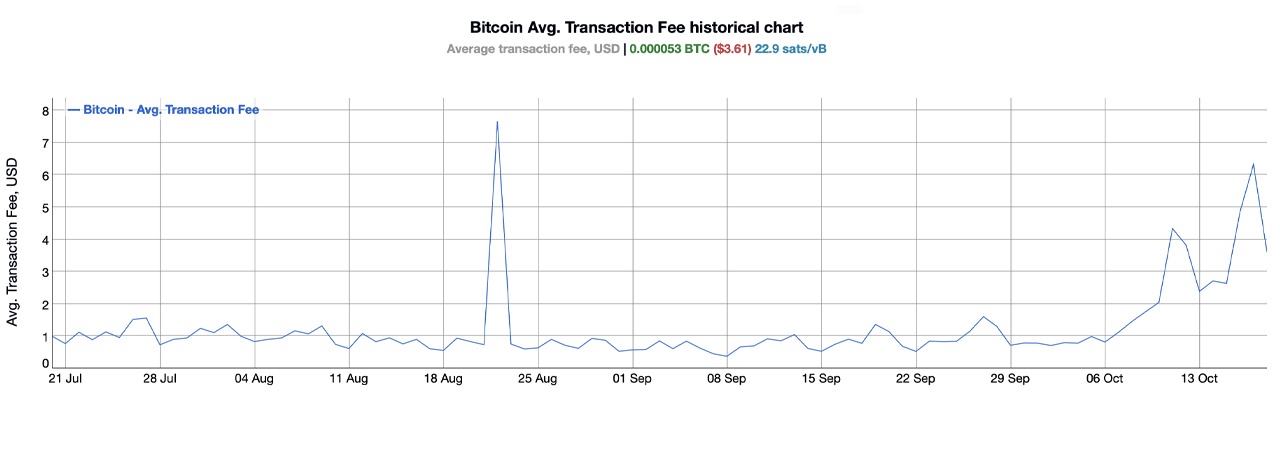Click the 'Avg. Transaction Fee, USD' y-axis title
Image resolution: width=1280 pixels, height=450 pixels.
pos(13,242)
